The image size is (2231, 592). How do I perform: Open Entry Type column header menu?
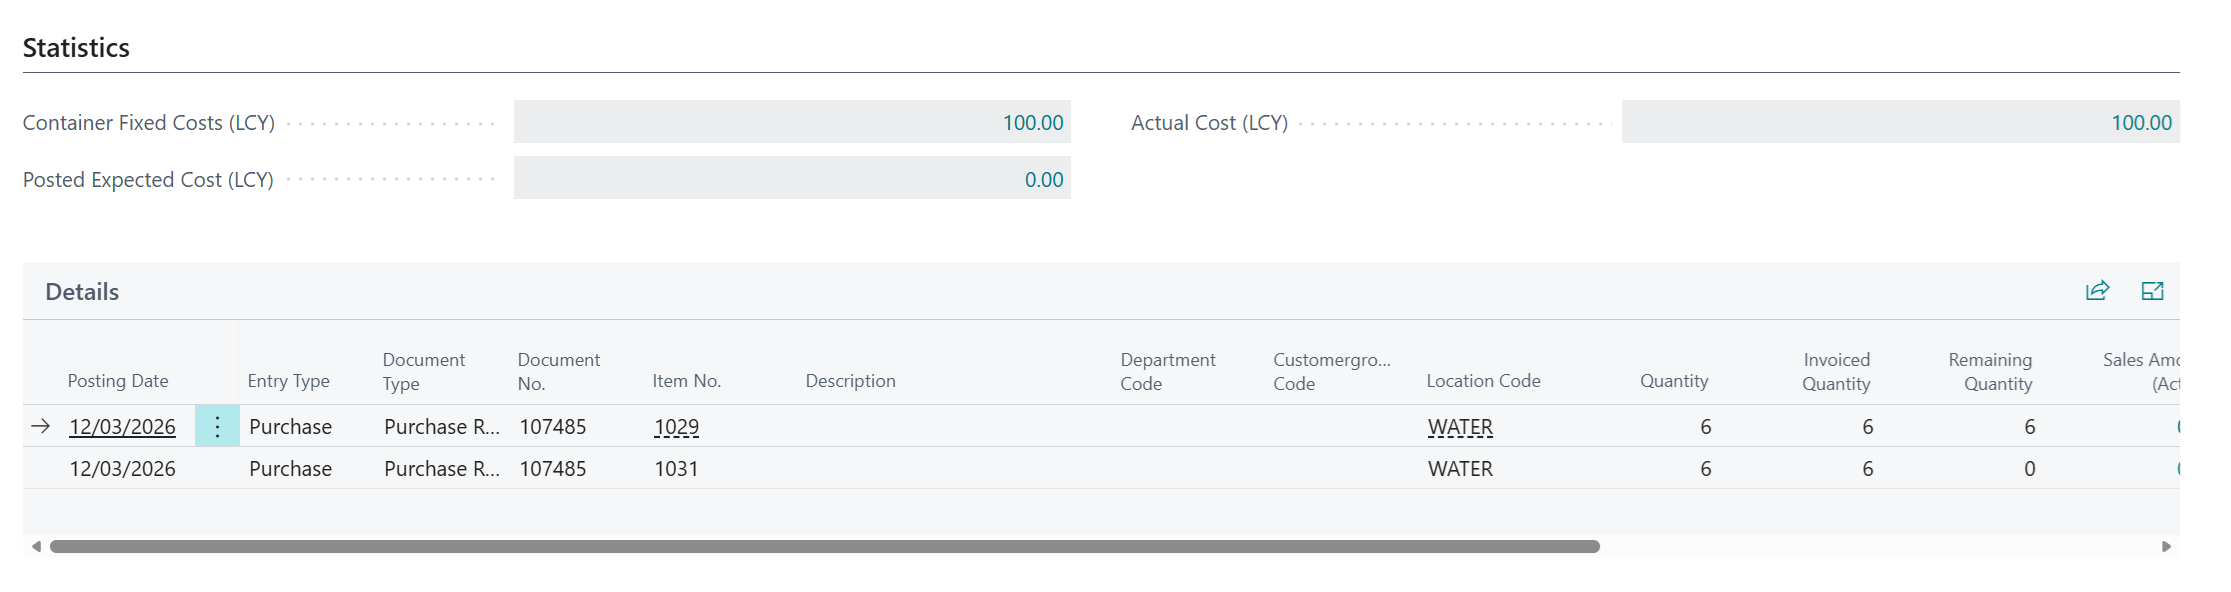[x=288, y=381]
